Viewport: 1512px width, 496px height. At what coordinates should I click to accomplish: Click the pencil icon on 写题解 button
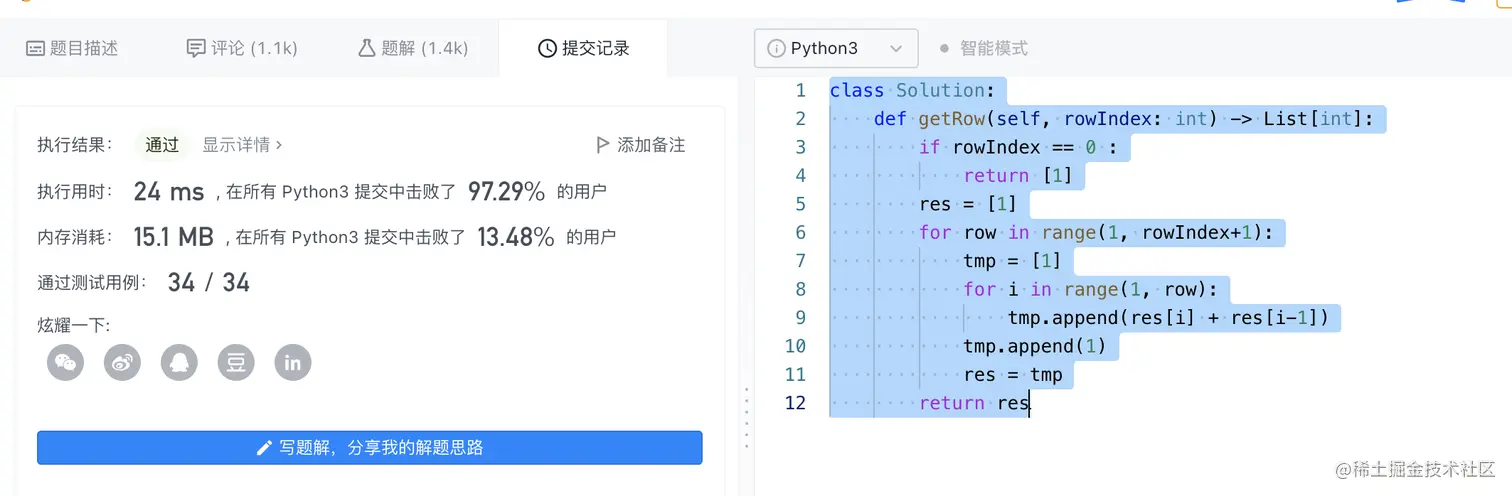click(x=264, y=448)
